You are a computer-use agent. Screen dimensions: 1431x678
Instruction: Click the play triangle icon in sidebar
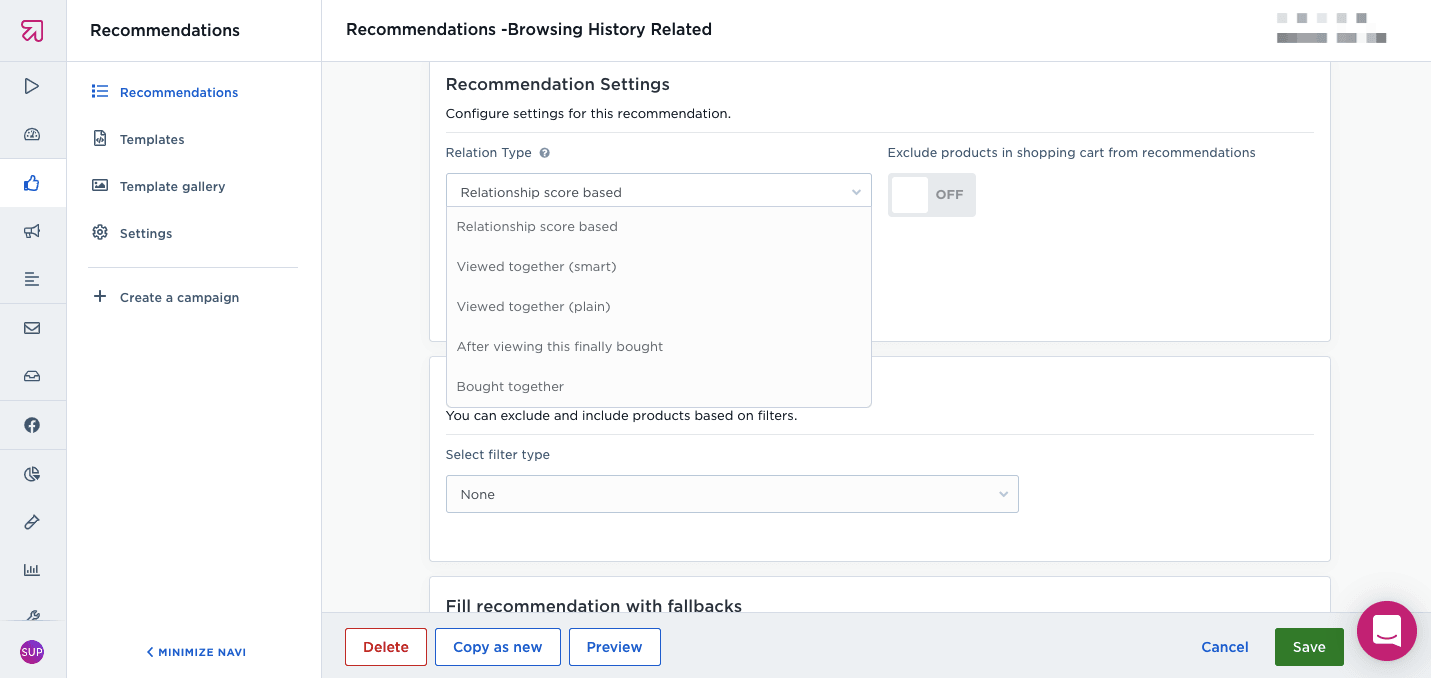click(32, 86)
